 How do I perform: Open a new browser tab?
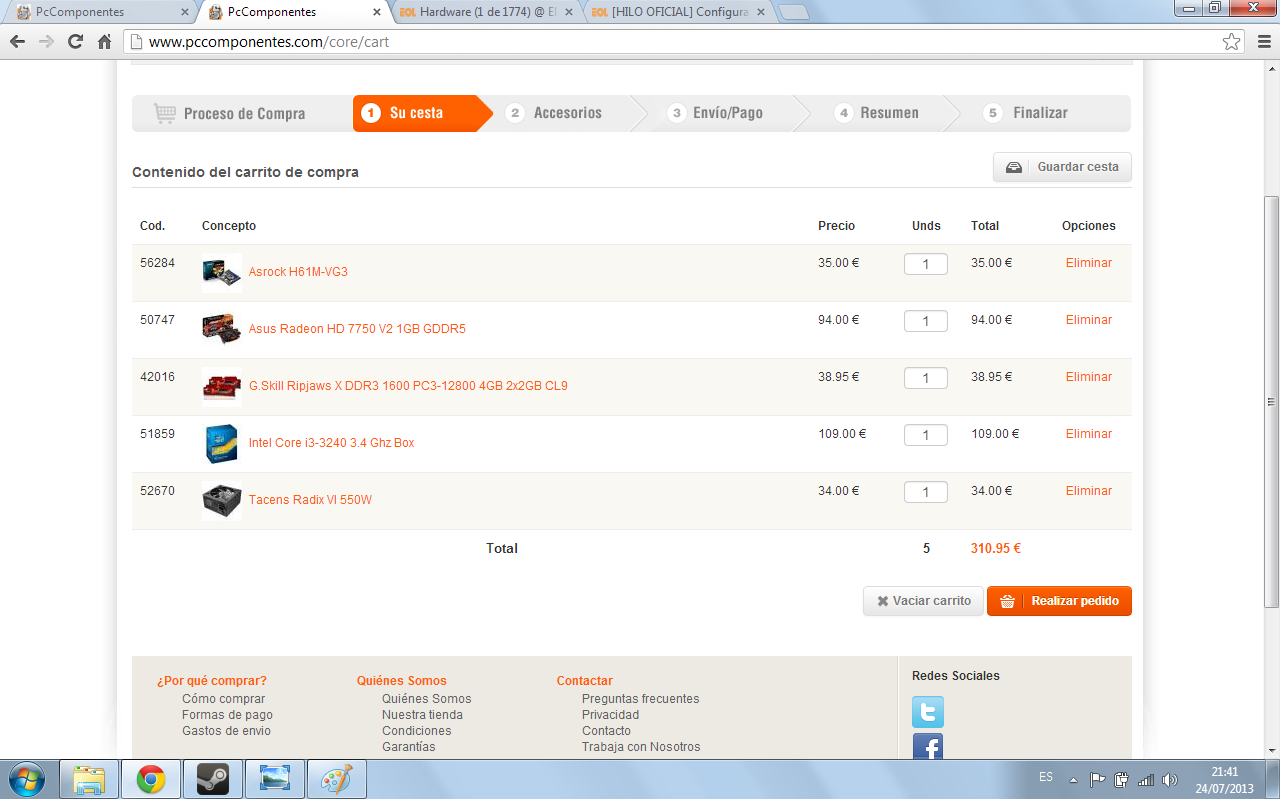[x=793, y=13]
